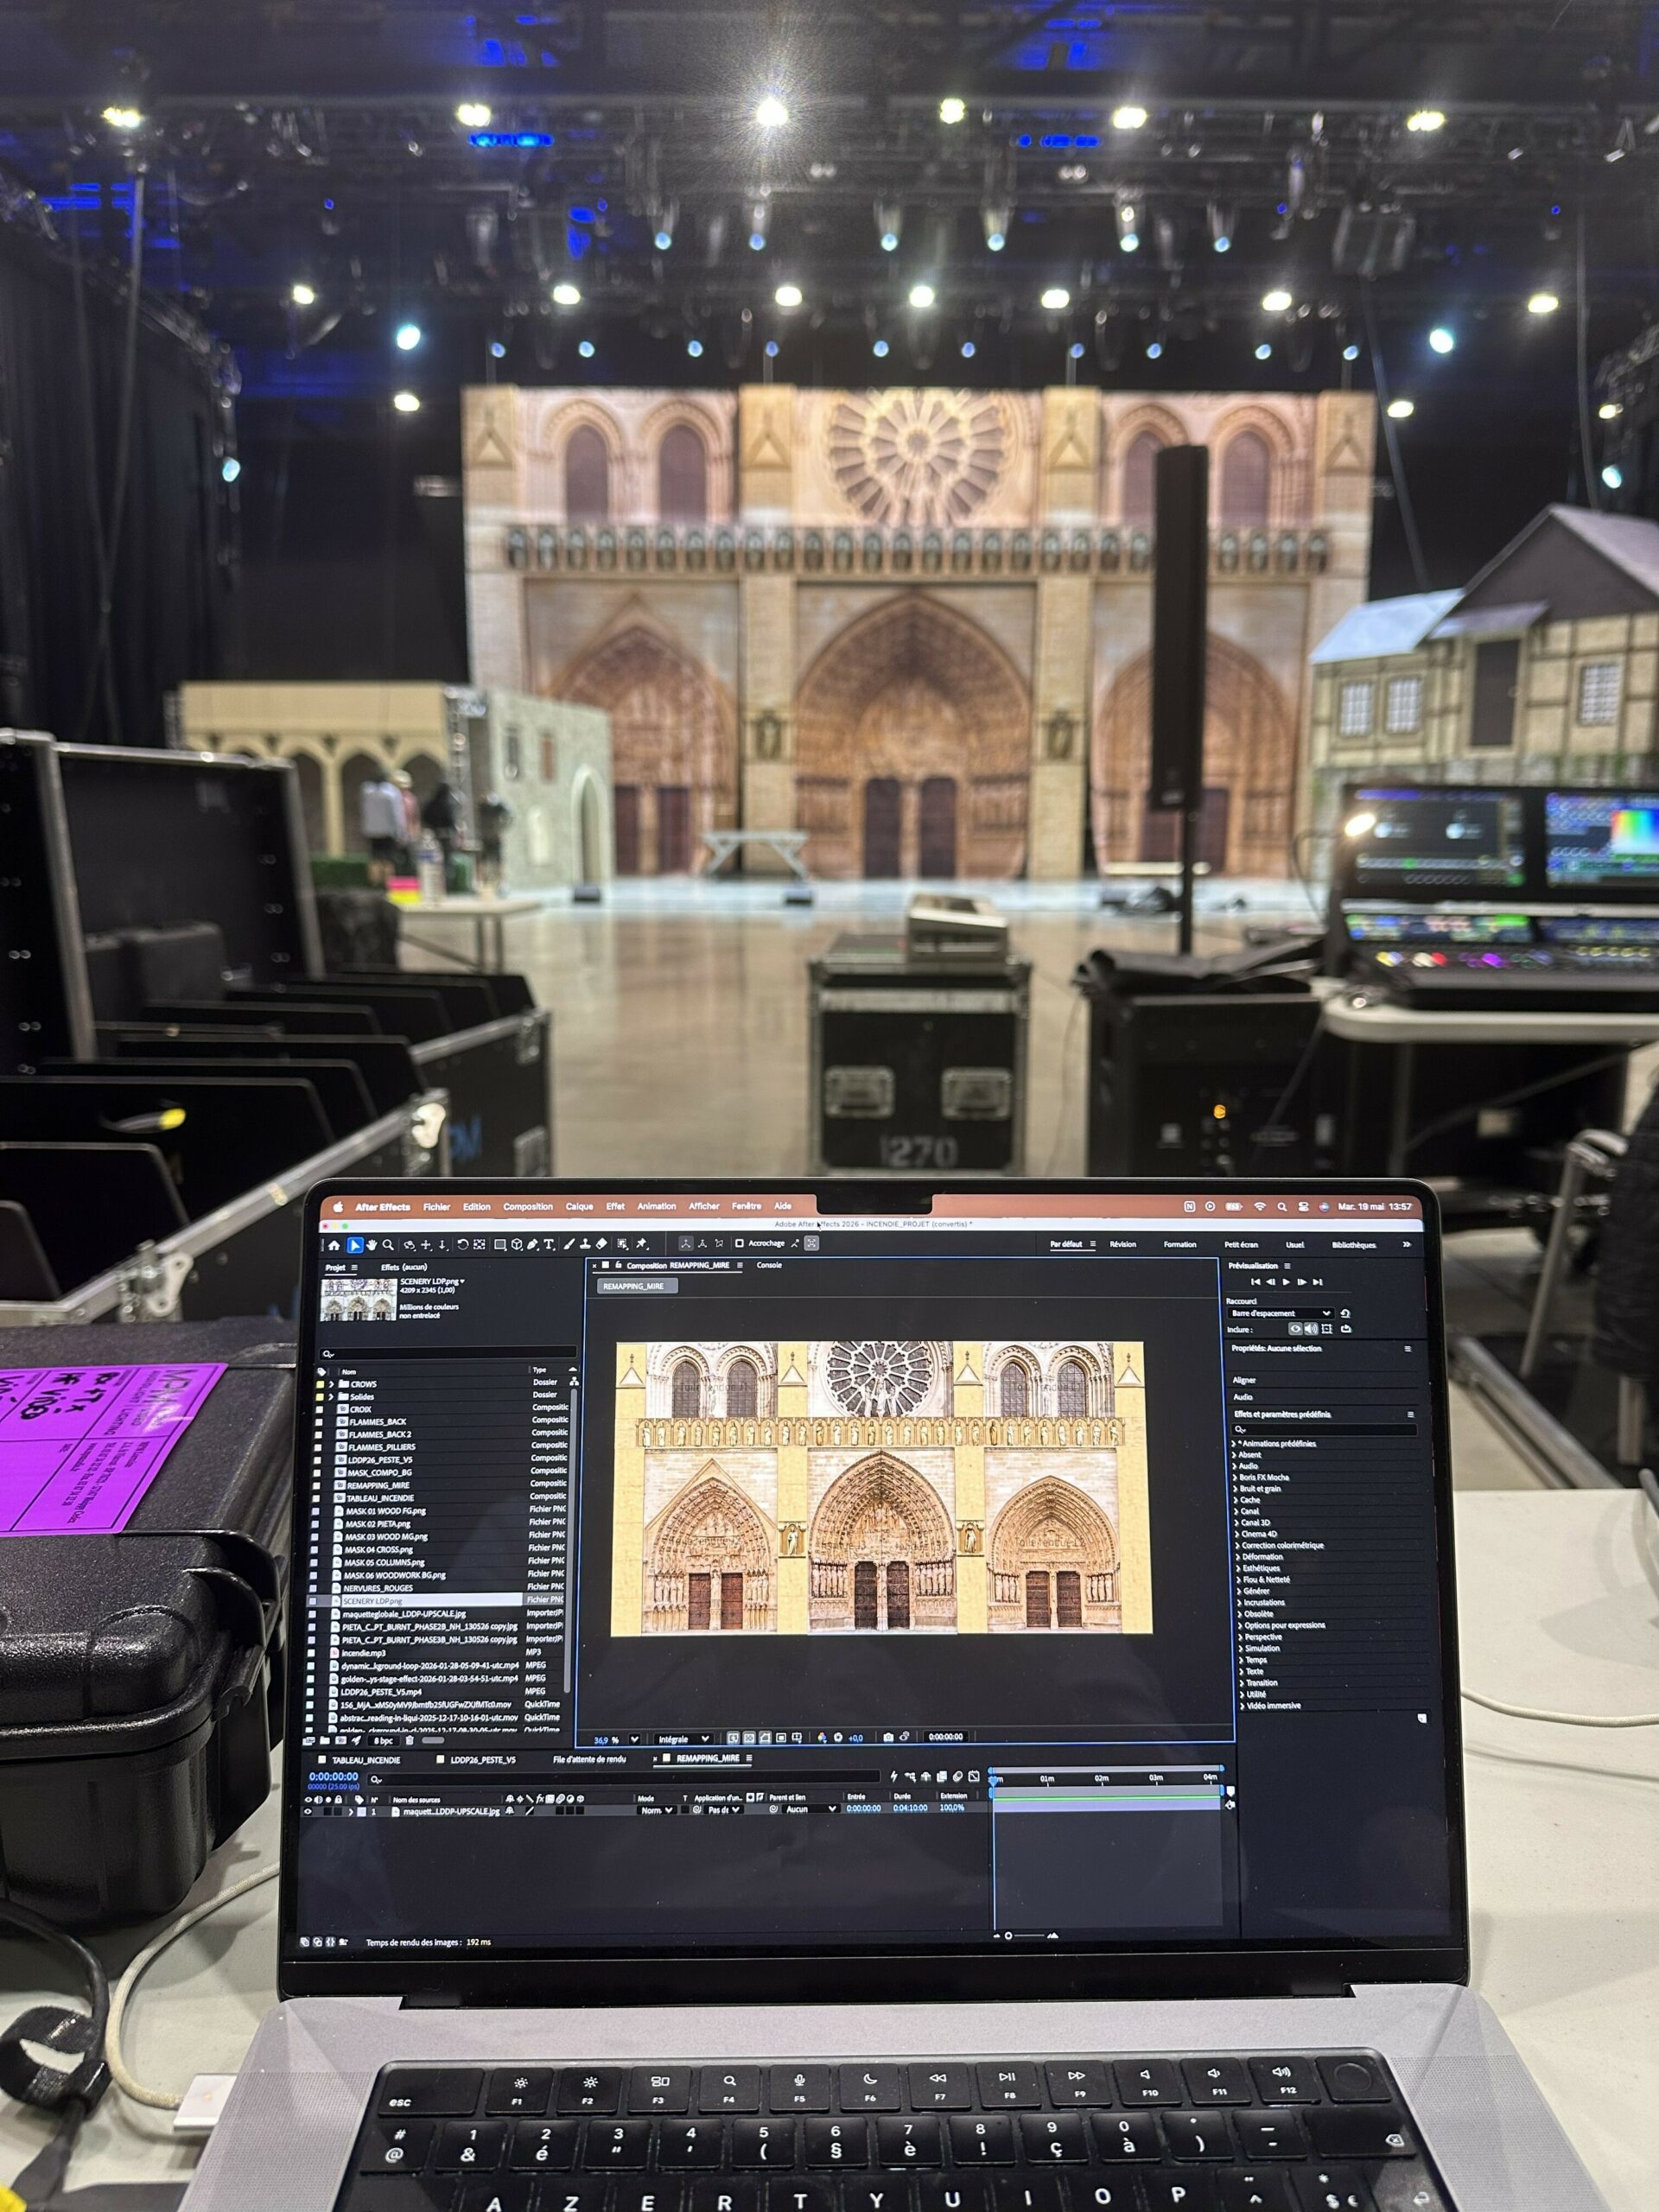
Task: Toggle the Accrochage snapping checkbox
Action: point(739,1243)
